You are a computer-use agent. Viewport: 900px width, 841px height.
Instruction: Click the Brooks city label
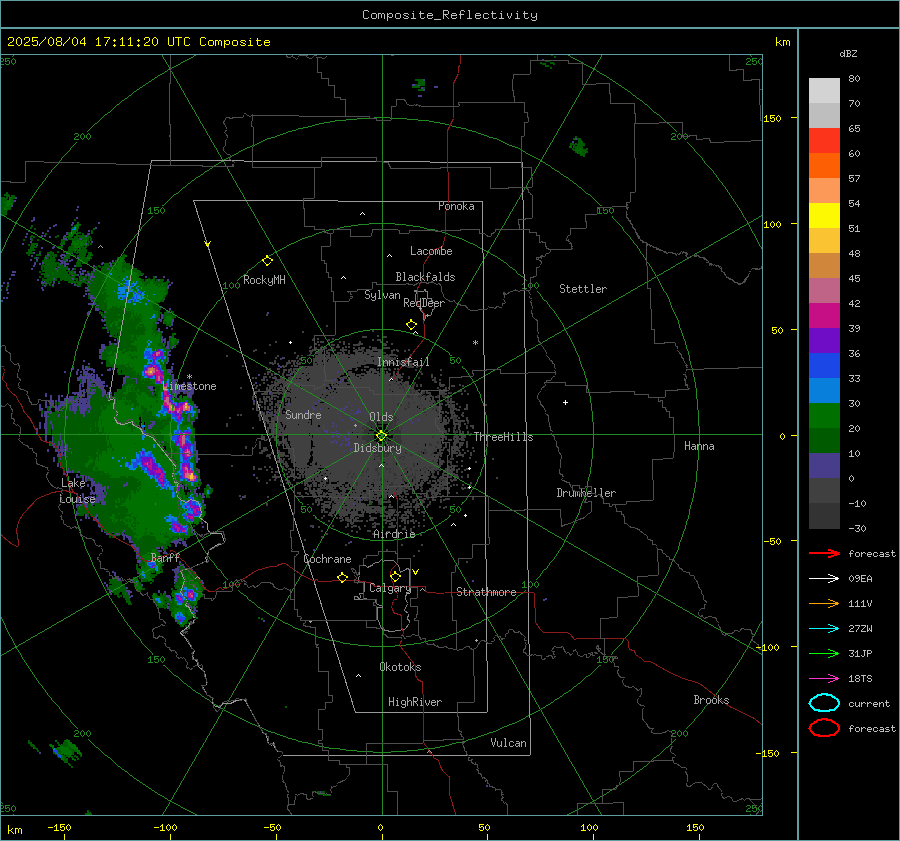click(711, 700)
